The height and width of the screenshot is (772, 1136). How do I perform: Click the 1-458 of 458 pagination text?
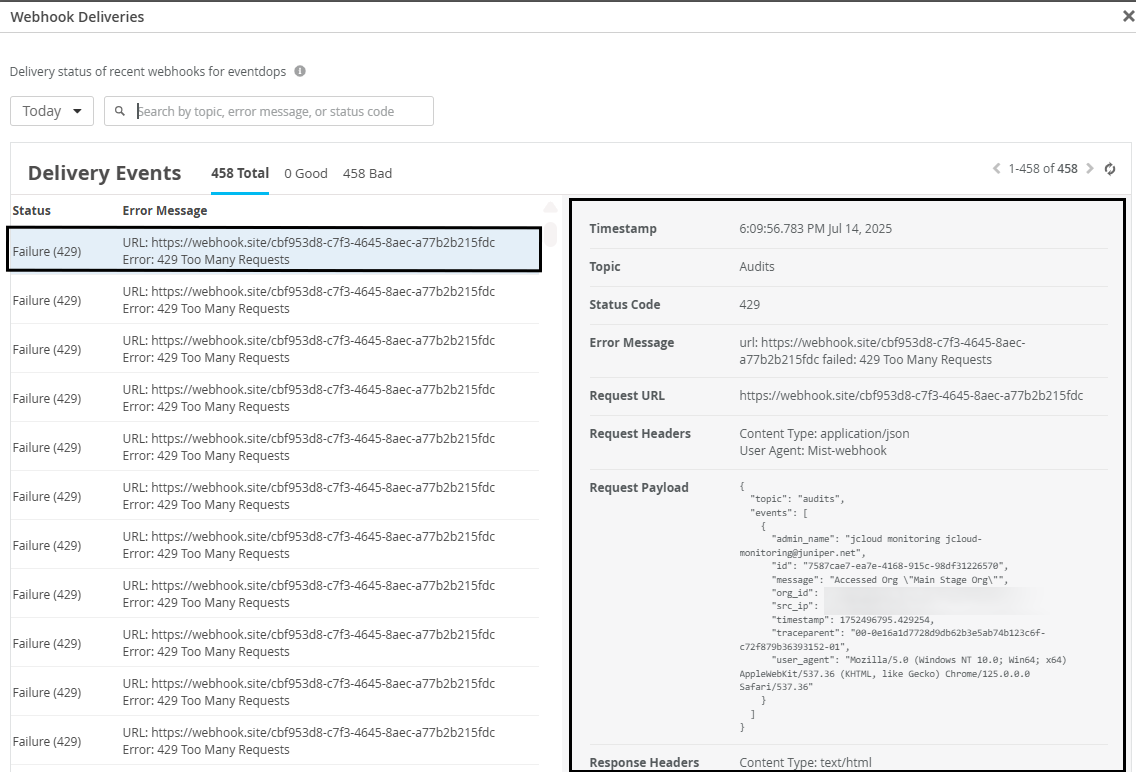tap(1043, 169)
